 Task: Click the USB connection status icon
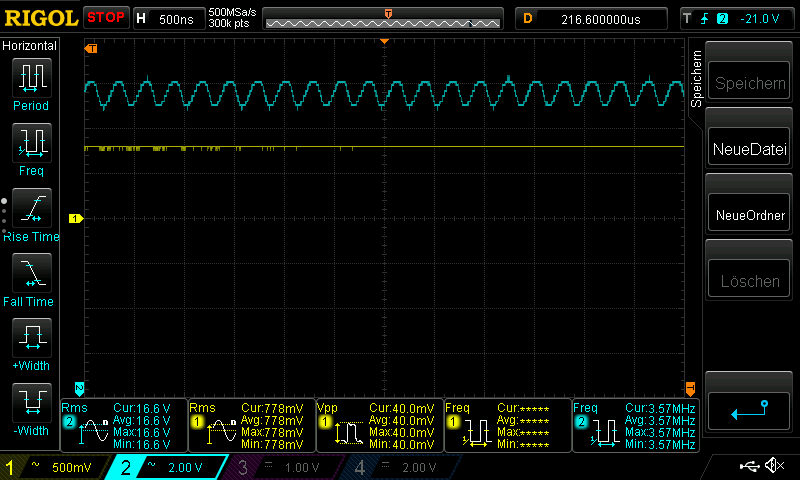pyautogui.click(x=749, y=466)
